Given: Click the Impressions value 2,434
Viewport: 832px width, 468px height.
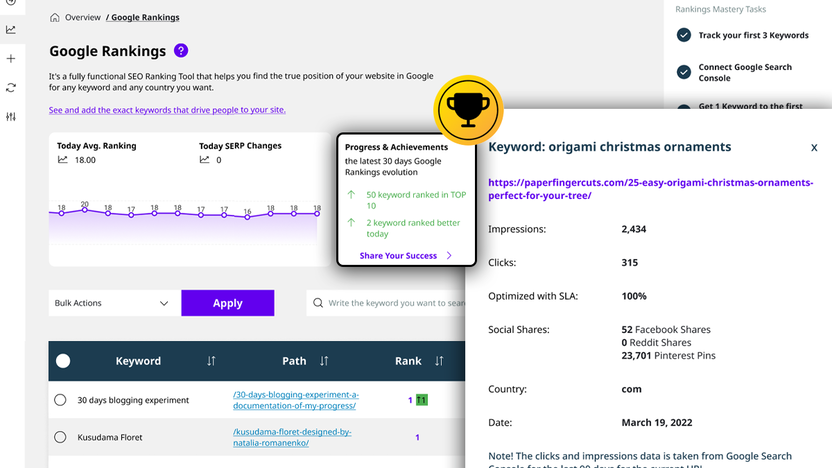Looking at the screenshot, I should 634,229.
